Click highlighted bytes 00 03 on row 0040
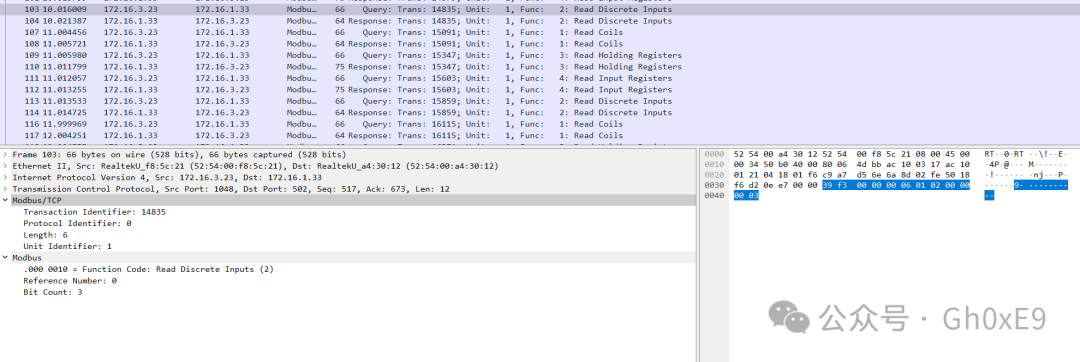 (746, 196)
